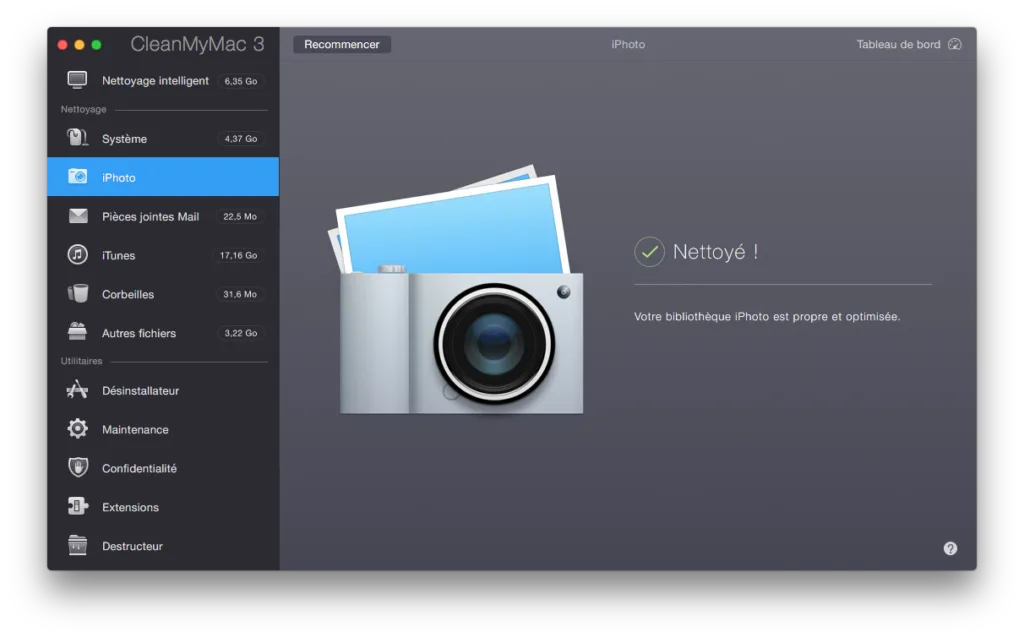Click the green full screen window button
The height and width of the screenshot is (638, 1024).
coord(97,44)
